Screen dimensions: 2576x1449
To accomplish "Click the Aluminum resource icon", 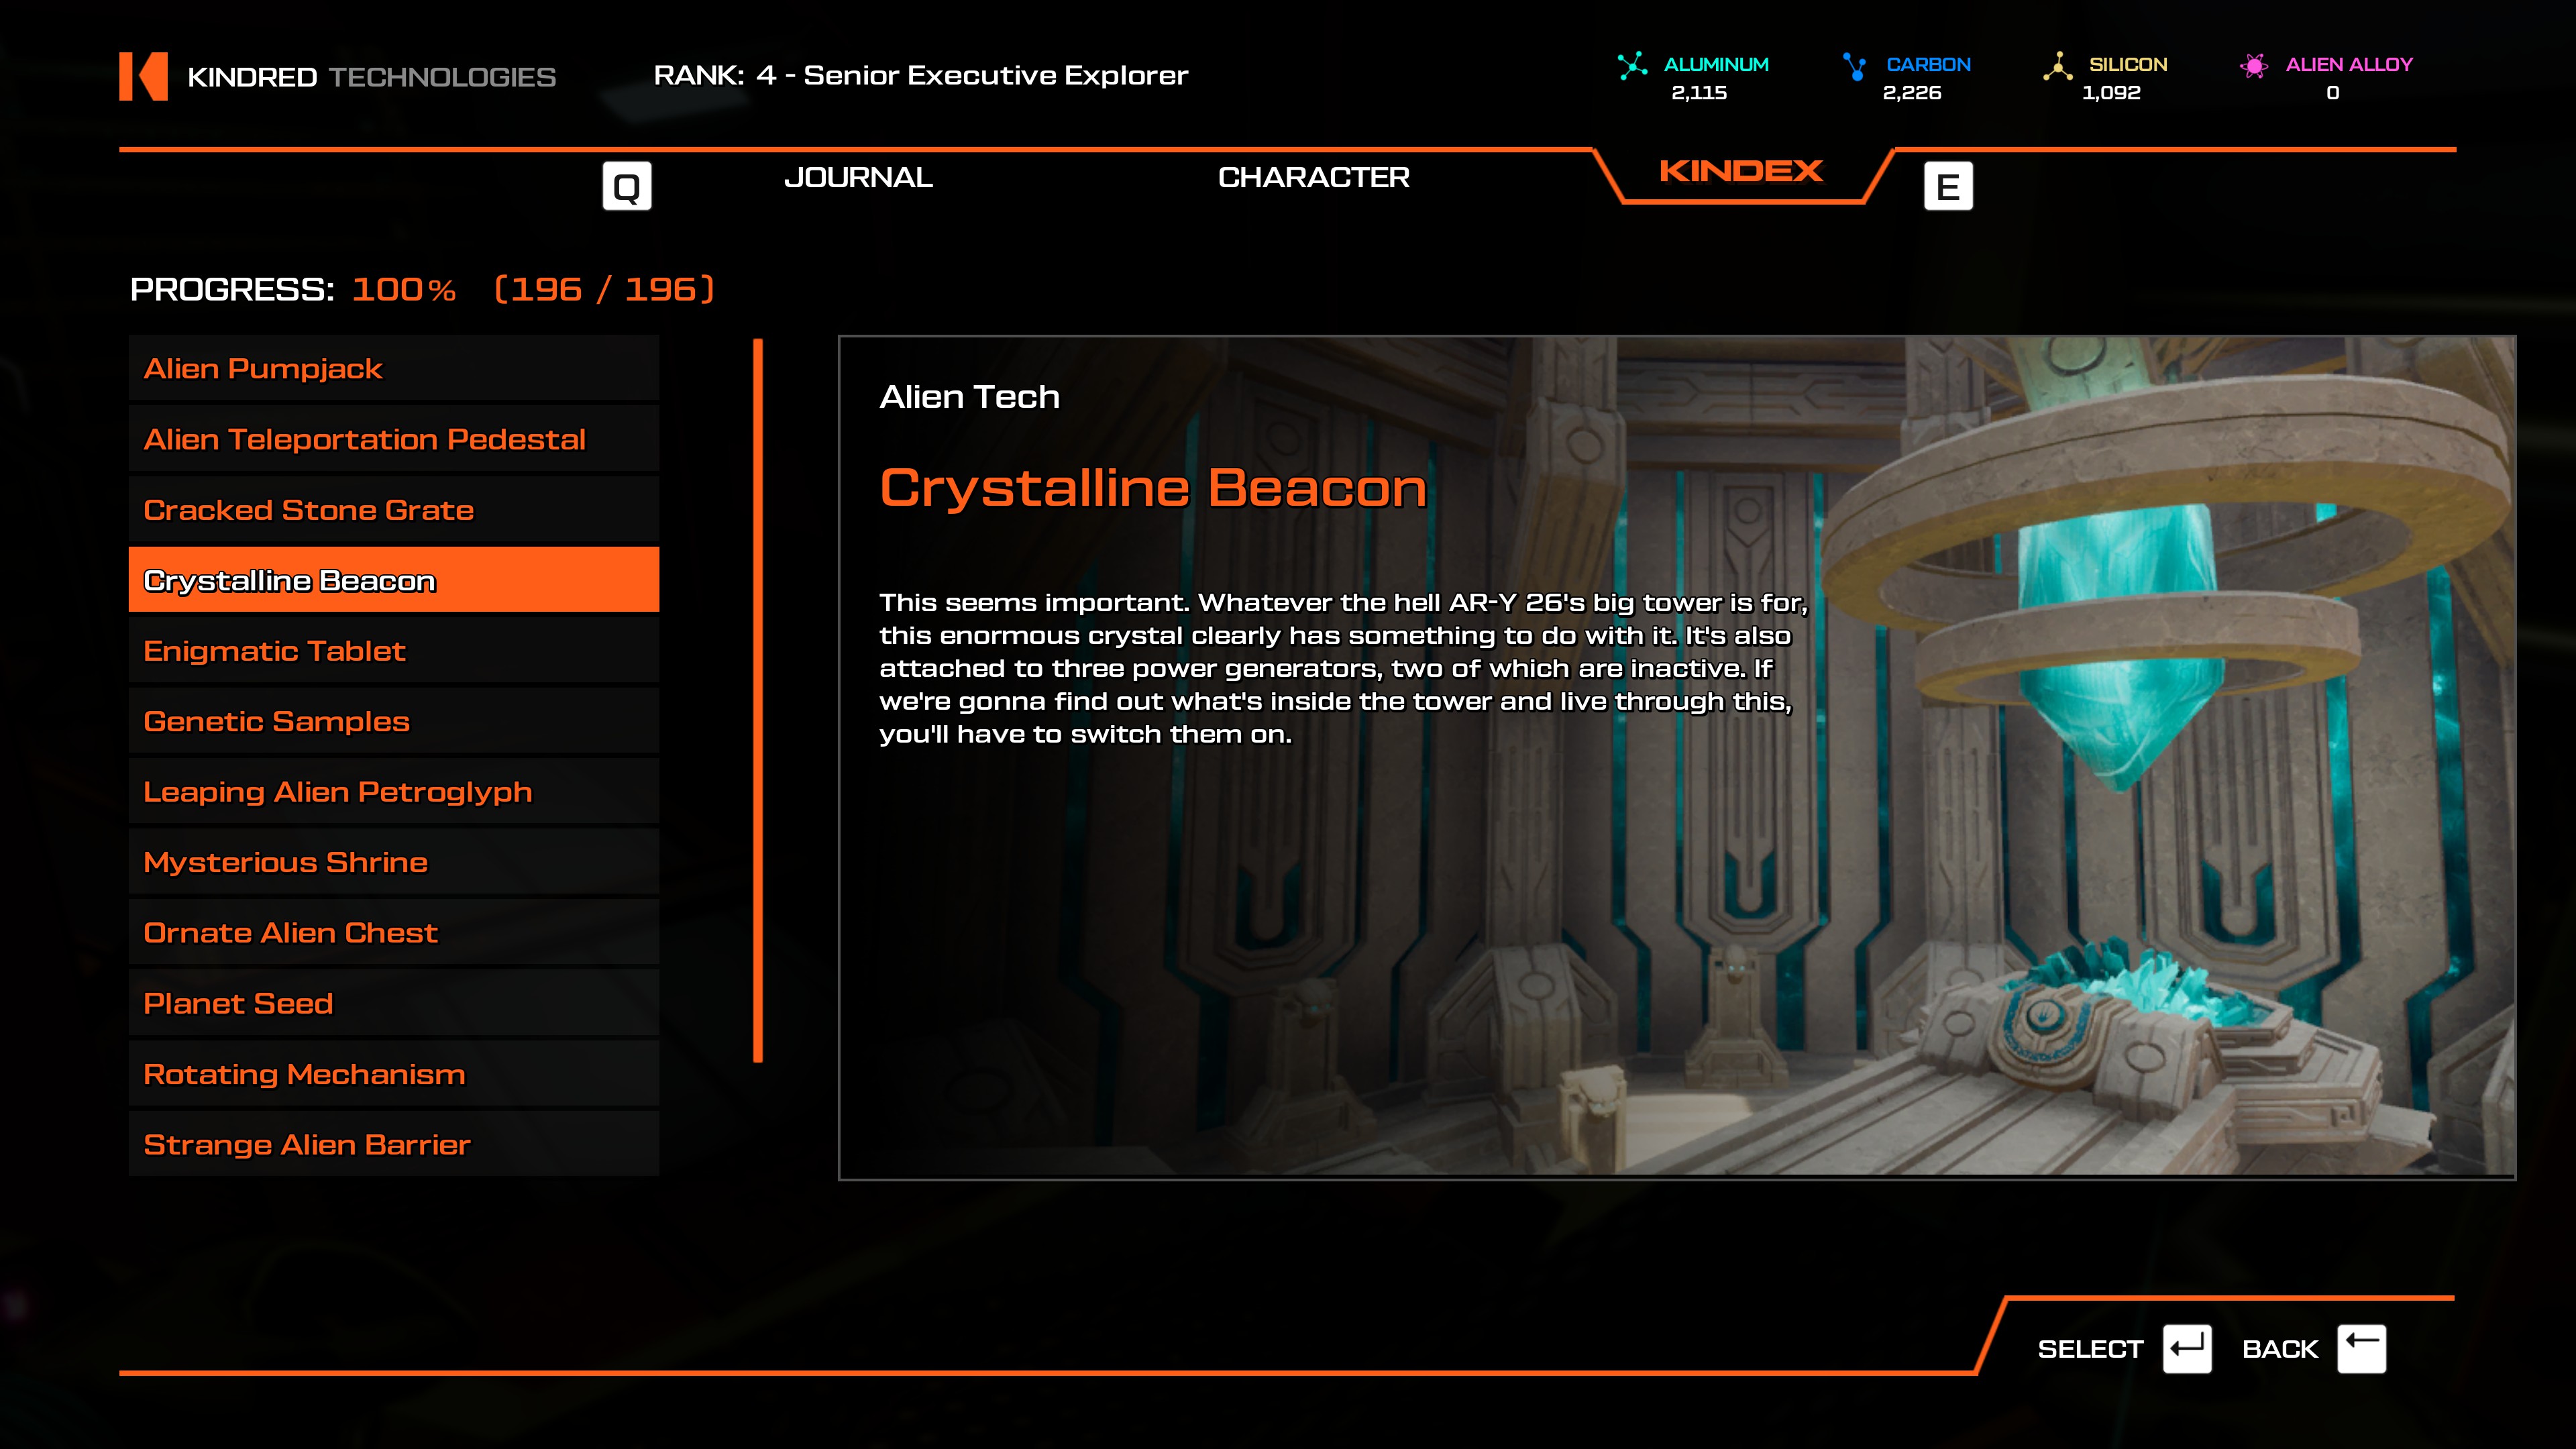I will pyautogui.click(x=1632, y=66).
